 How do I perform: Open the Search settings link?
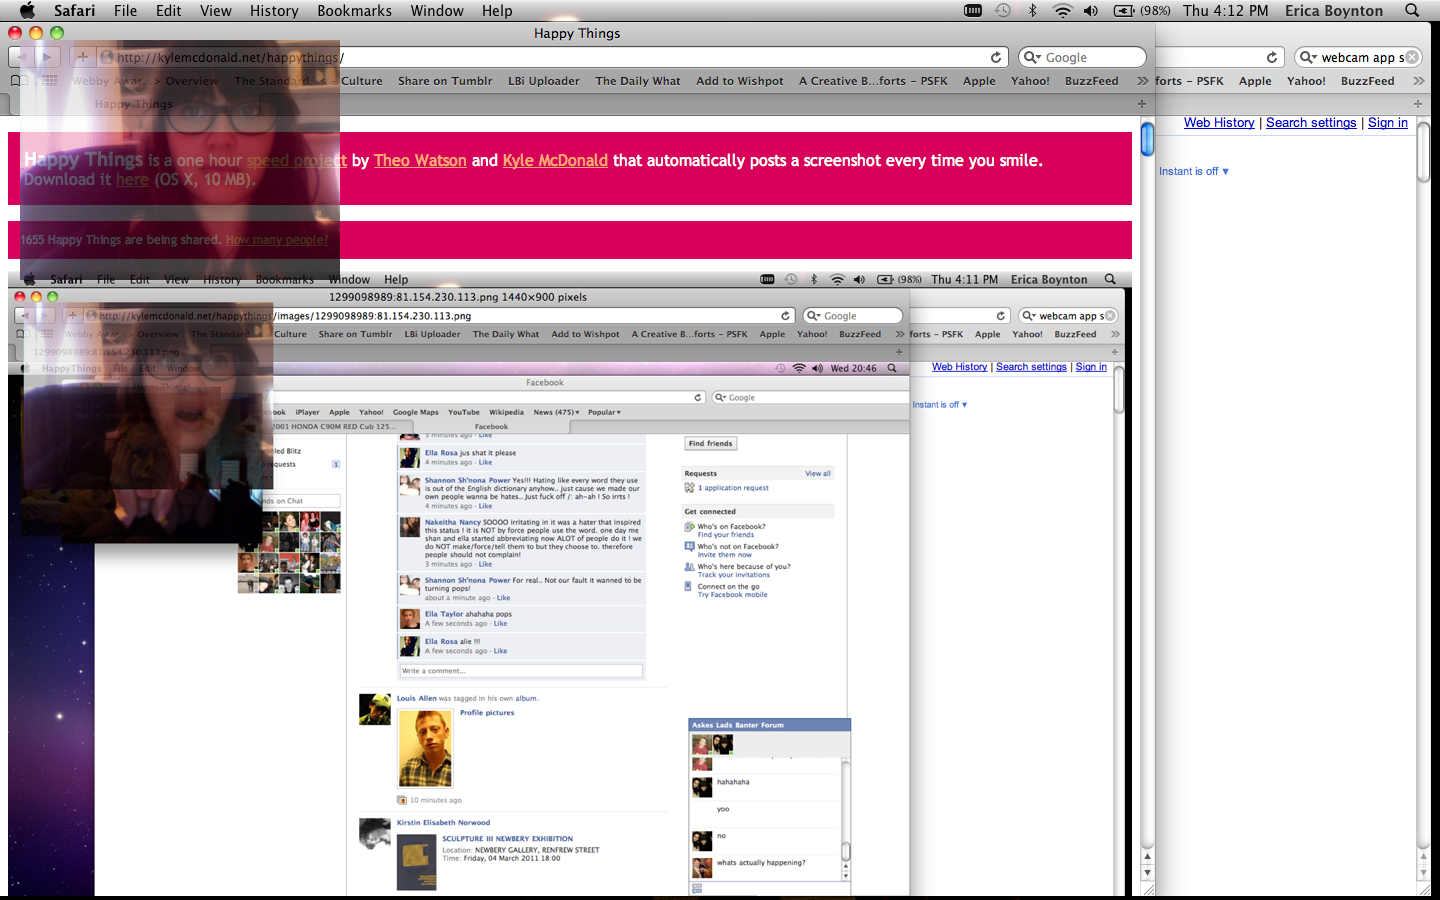1311,122
